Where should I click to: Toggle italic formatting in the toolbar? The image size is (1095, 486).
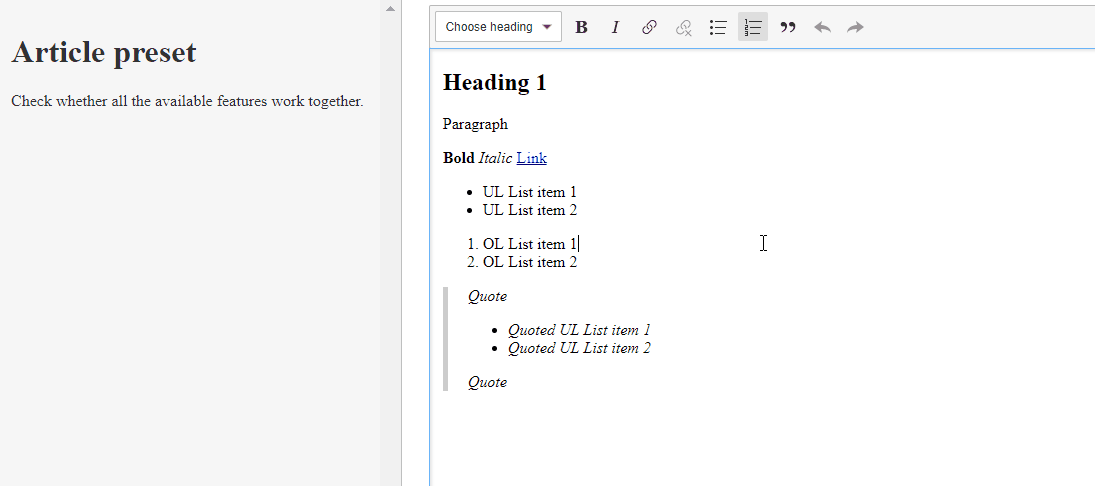point(615,27)
